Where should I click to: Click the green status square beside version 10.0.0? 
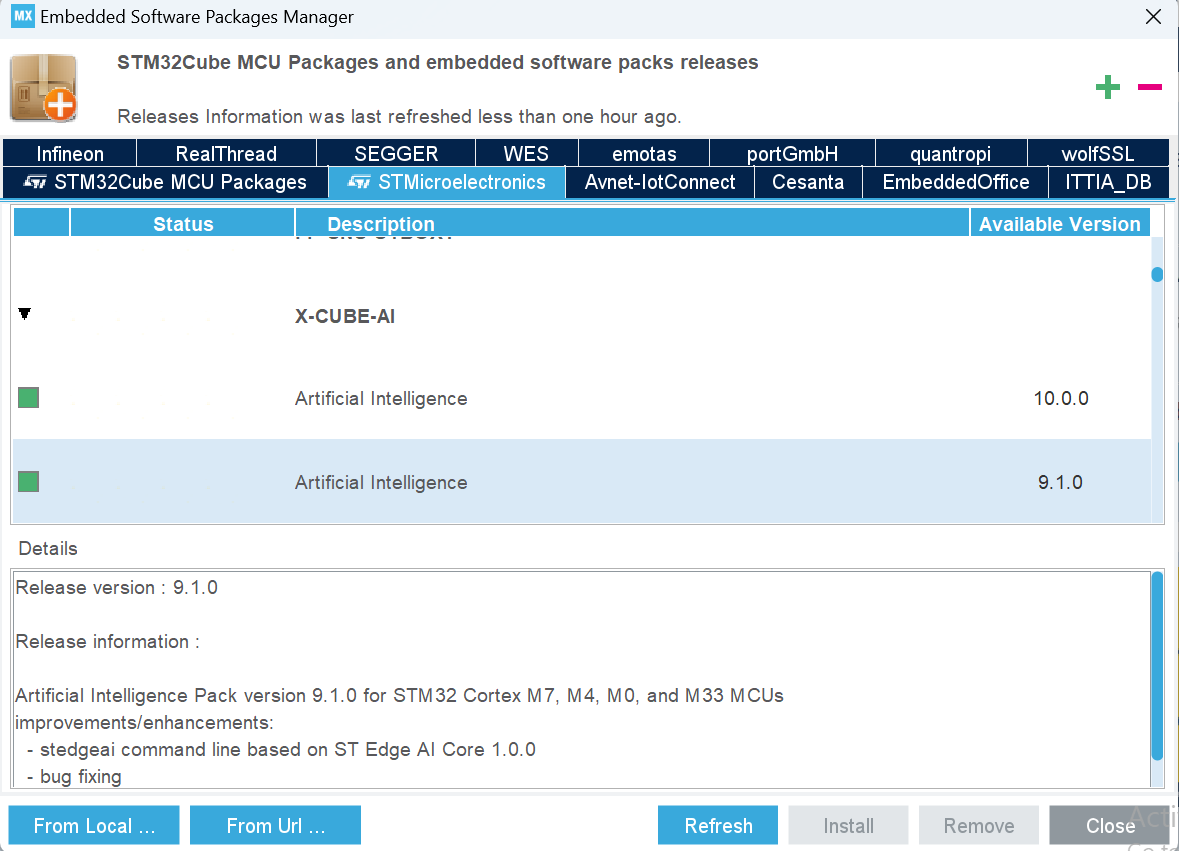28,397
